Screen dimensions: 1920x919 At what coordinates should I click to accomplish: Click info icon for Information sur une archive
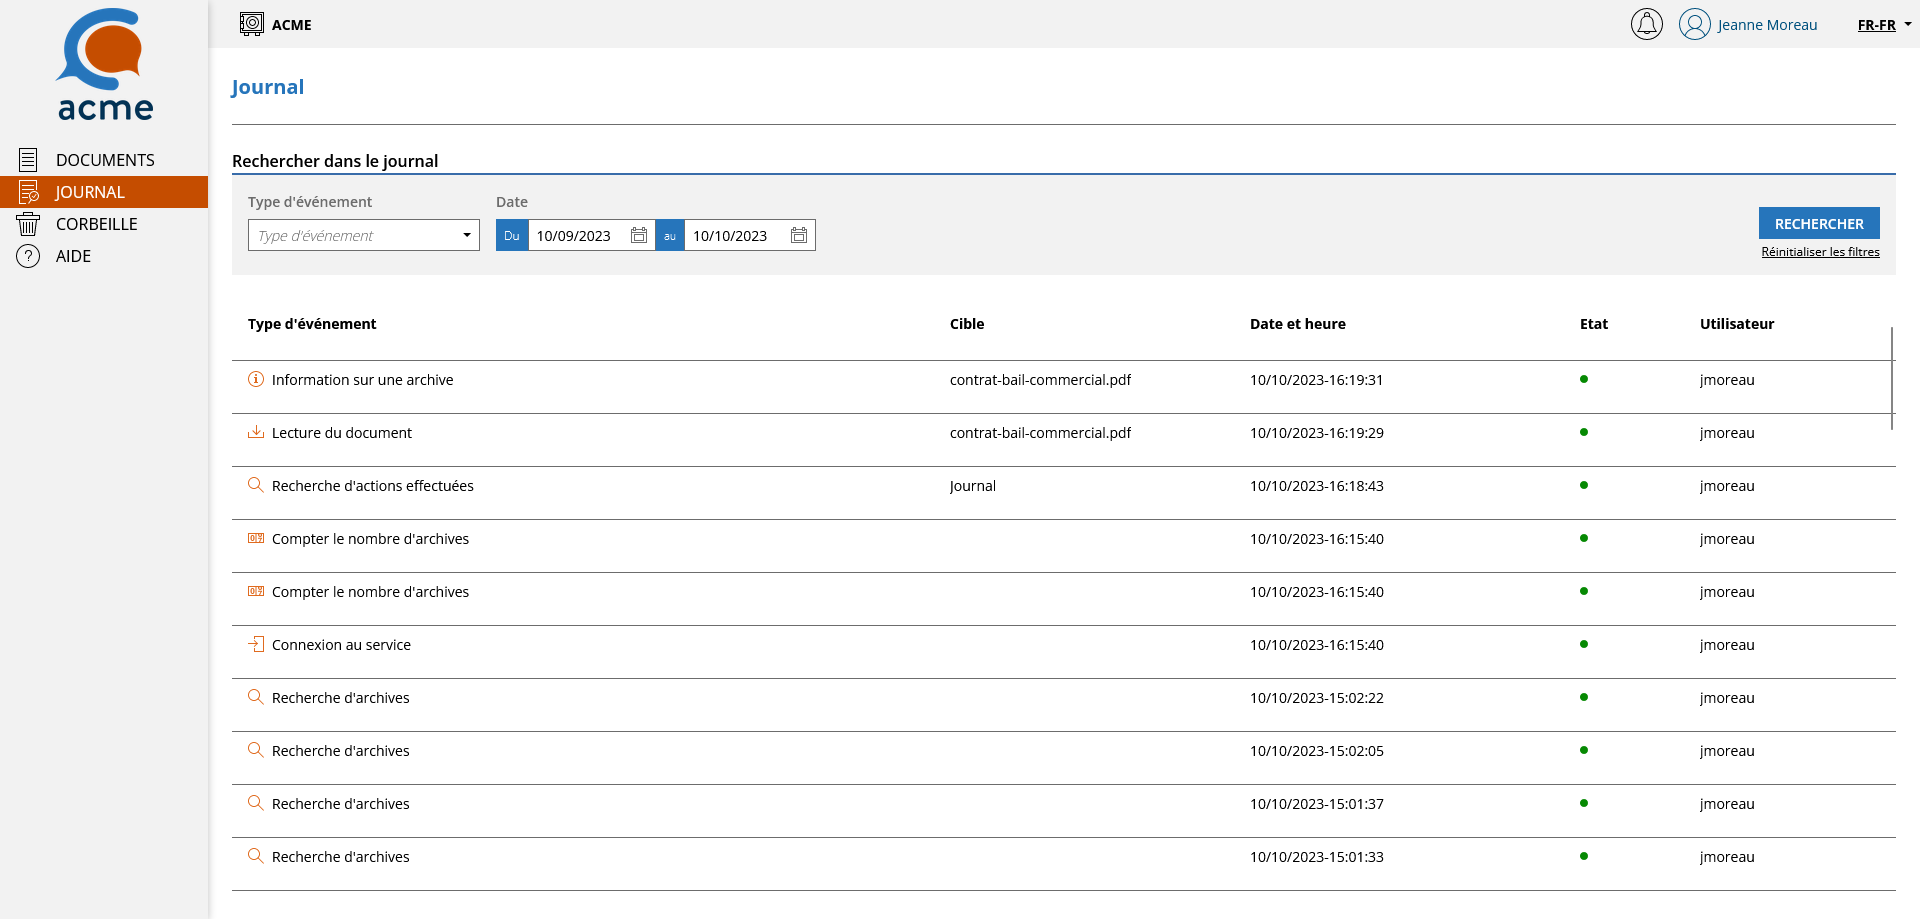point(256,379)
